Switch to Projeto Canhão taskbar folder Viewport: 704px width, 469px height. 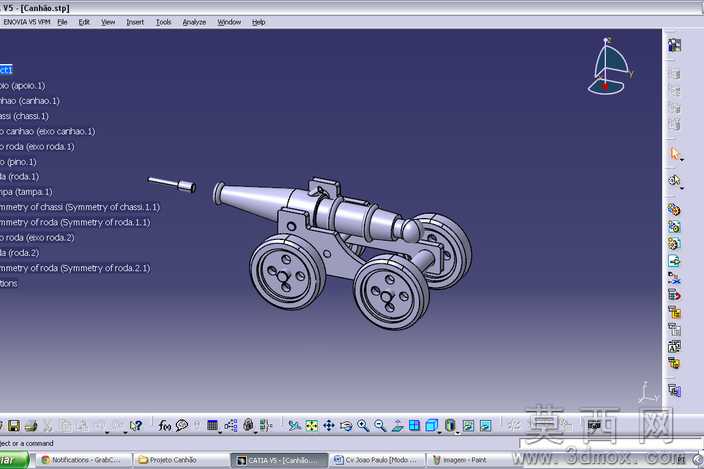tap(180, 460)
